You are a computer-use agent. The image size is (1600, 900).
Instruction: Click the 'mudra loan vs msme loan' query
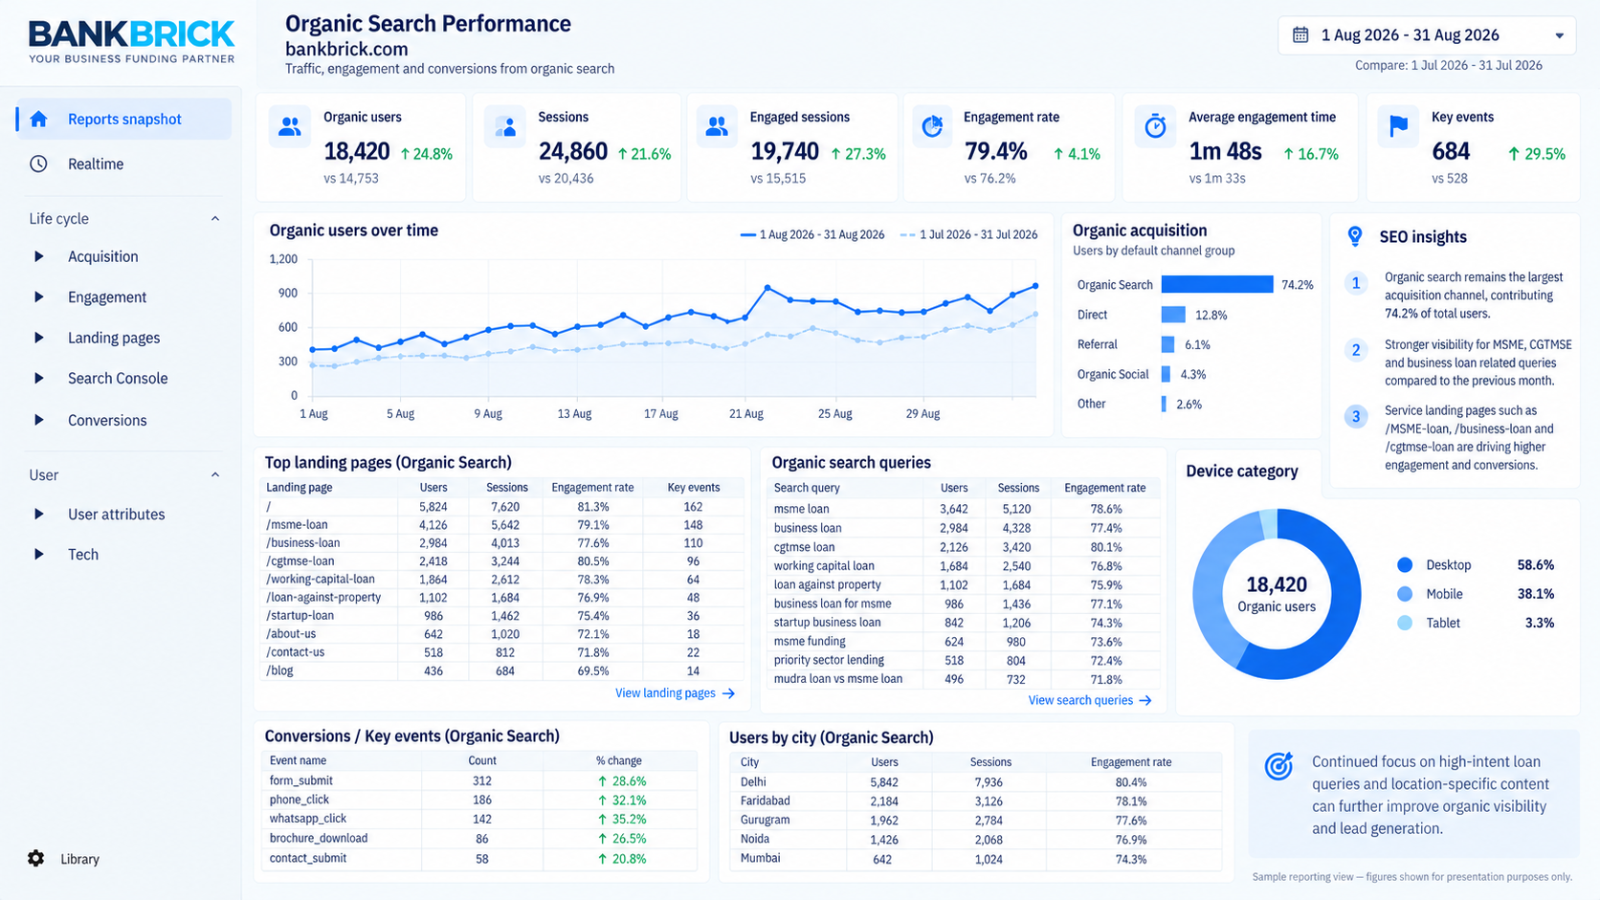coord(838,679)
